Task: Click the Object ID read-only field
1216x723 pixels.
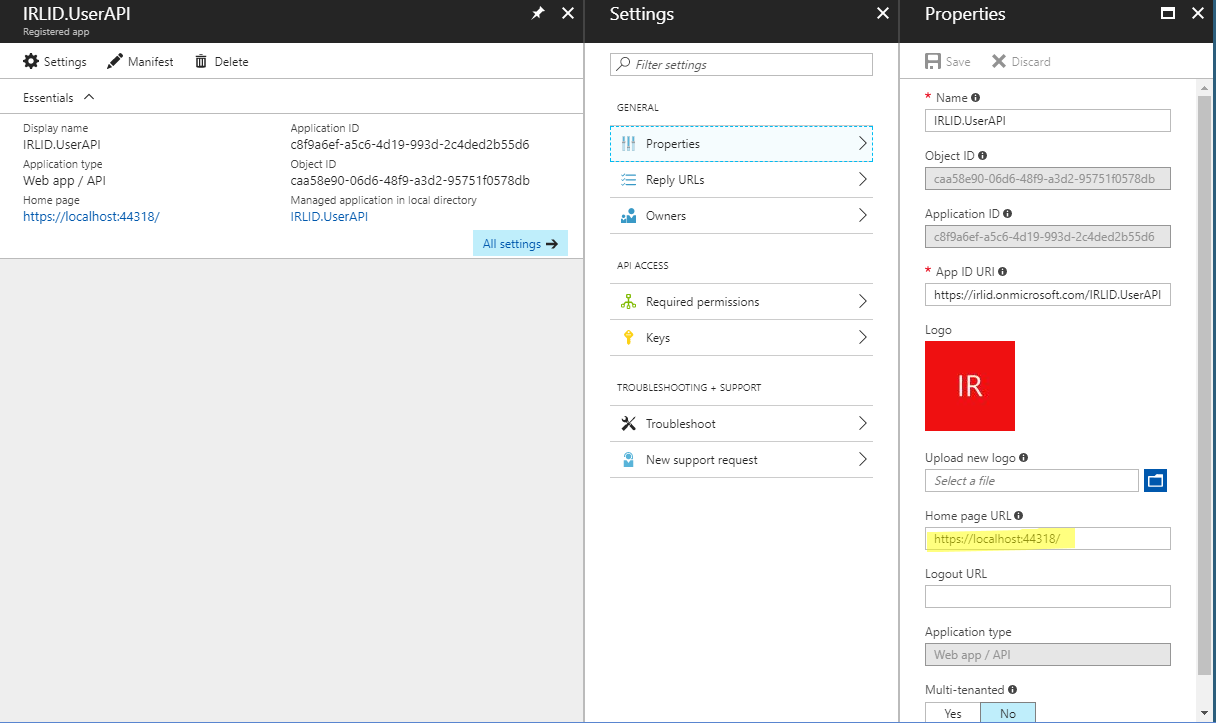Action: pos(1048,179)
